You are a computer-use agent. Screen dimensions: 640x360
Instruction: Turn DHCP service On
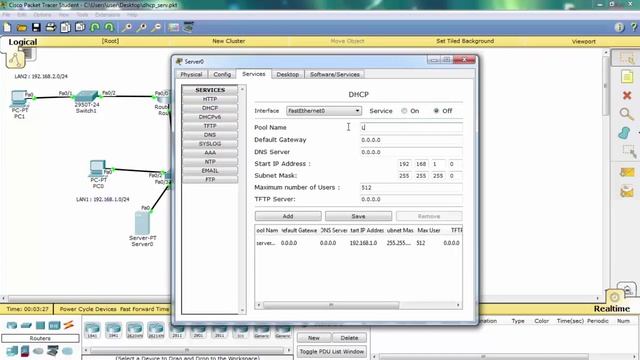pyautogui.click(x=404, y=111)
